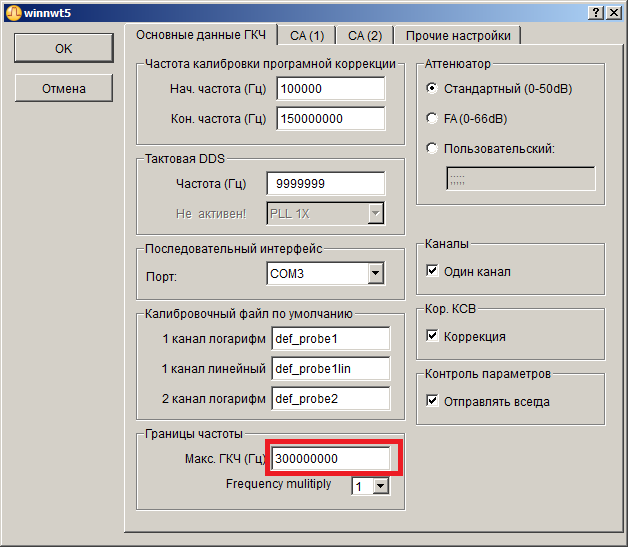This screenshot has height=547, width=628.
Task: Open the Прочие настройки tab
Action: coord(458,36)
